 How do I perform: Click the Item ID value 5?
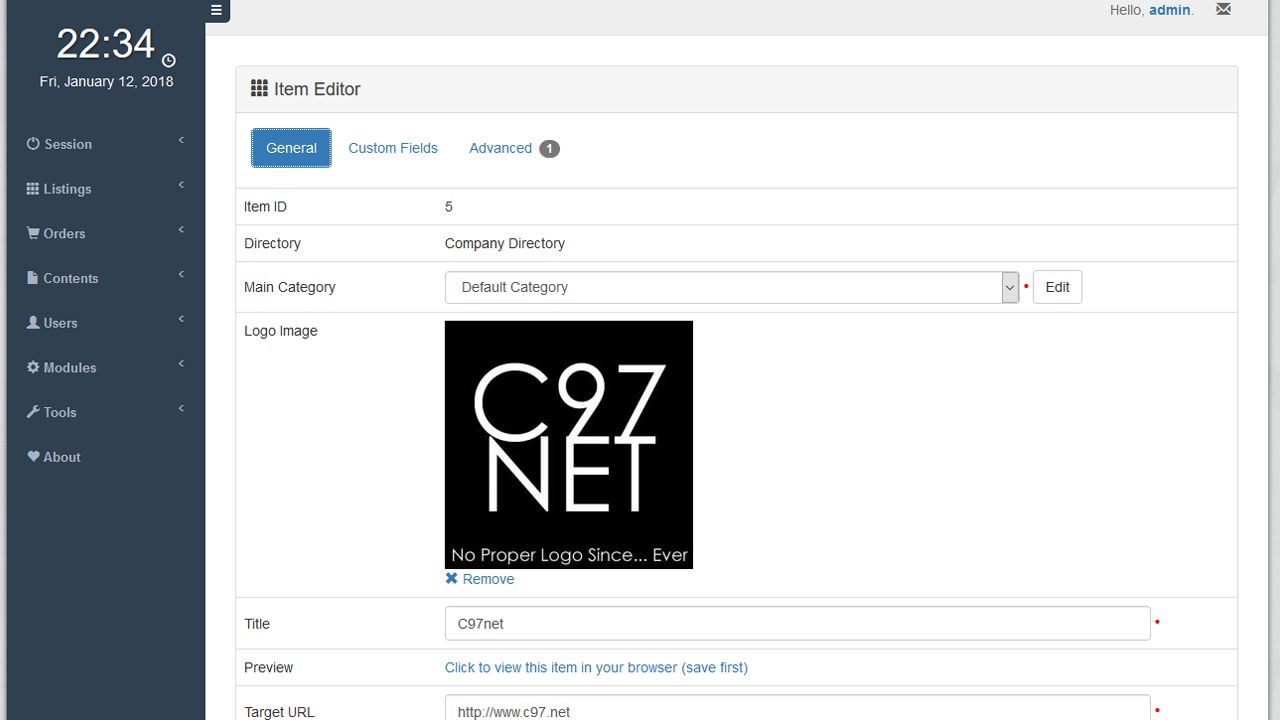coord(449,207)
